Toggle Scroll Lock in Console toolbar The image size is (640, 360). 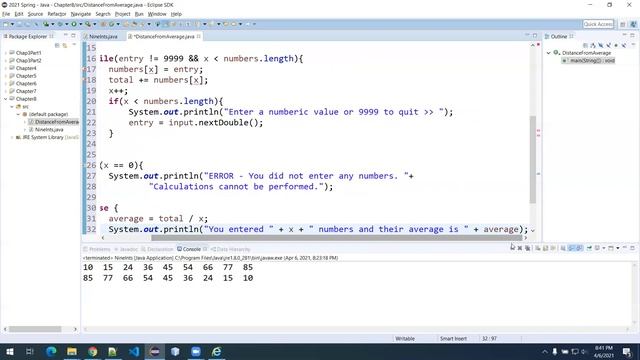coord(545,248)
